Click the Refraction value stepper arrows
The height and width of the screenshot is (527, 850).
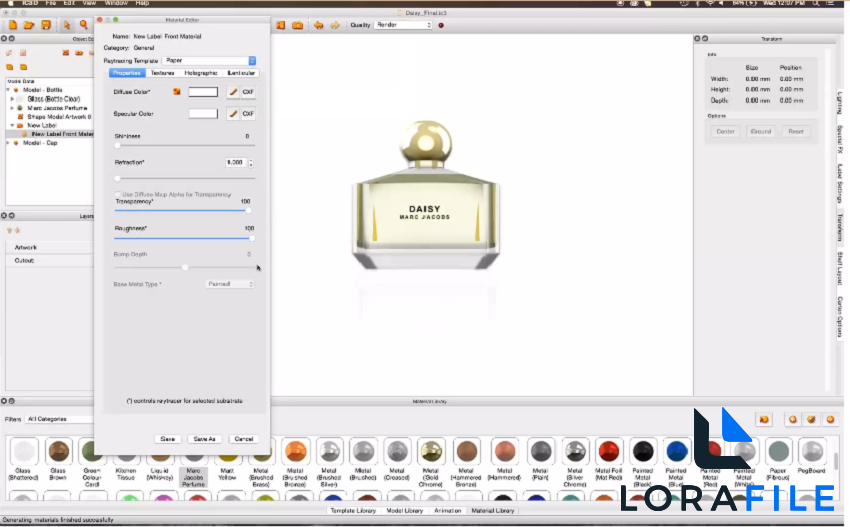[251, 162]
